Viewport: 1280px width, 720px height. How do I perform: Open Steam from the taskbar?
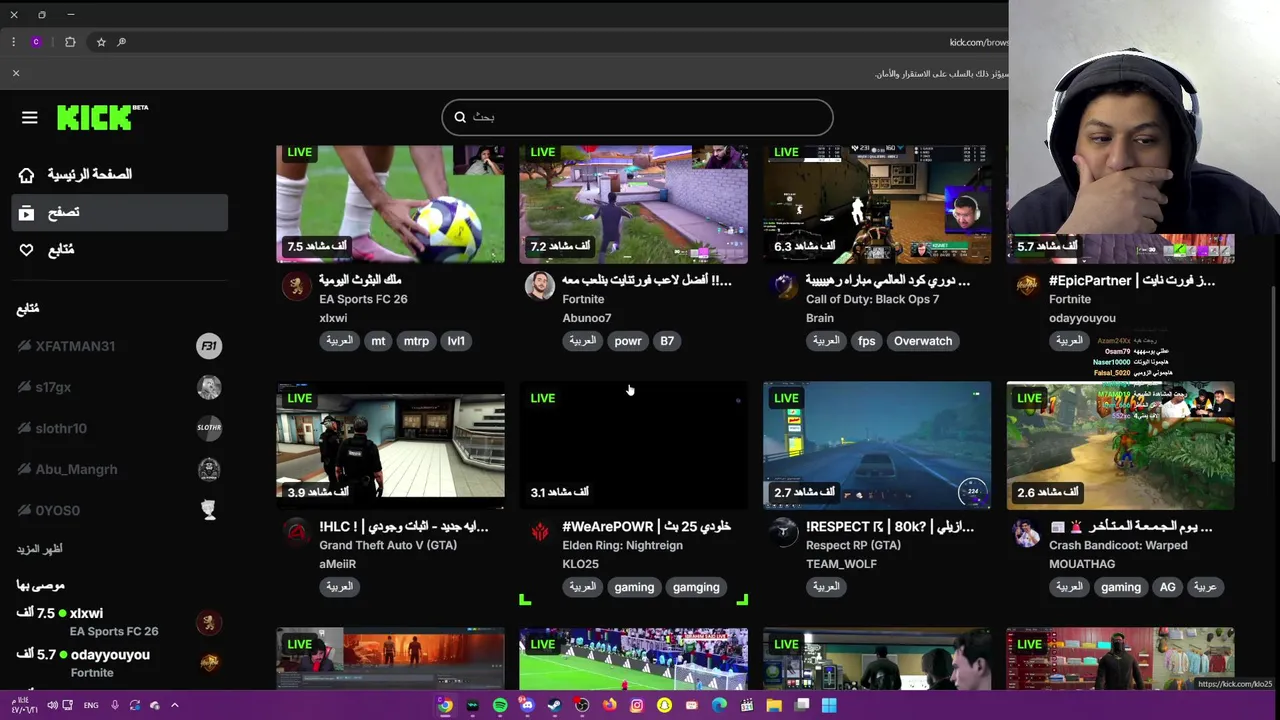tap(554, 706)
